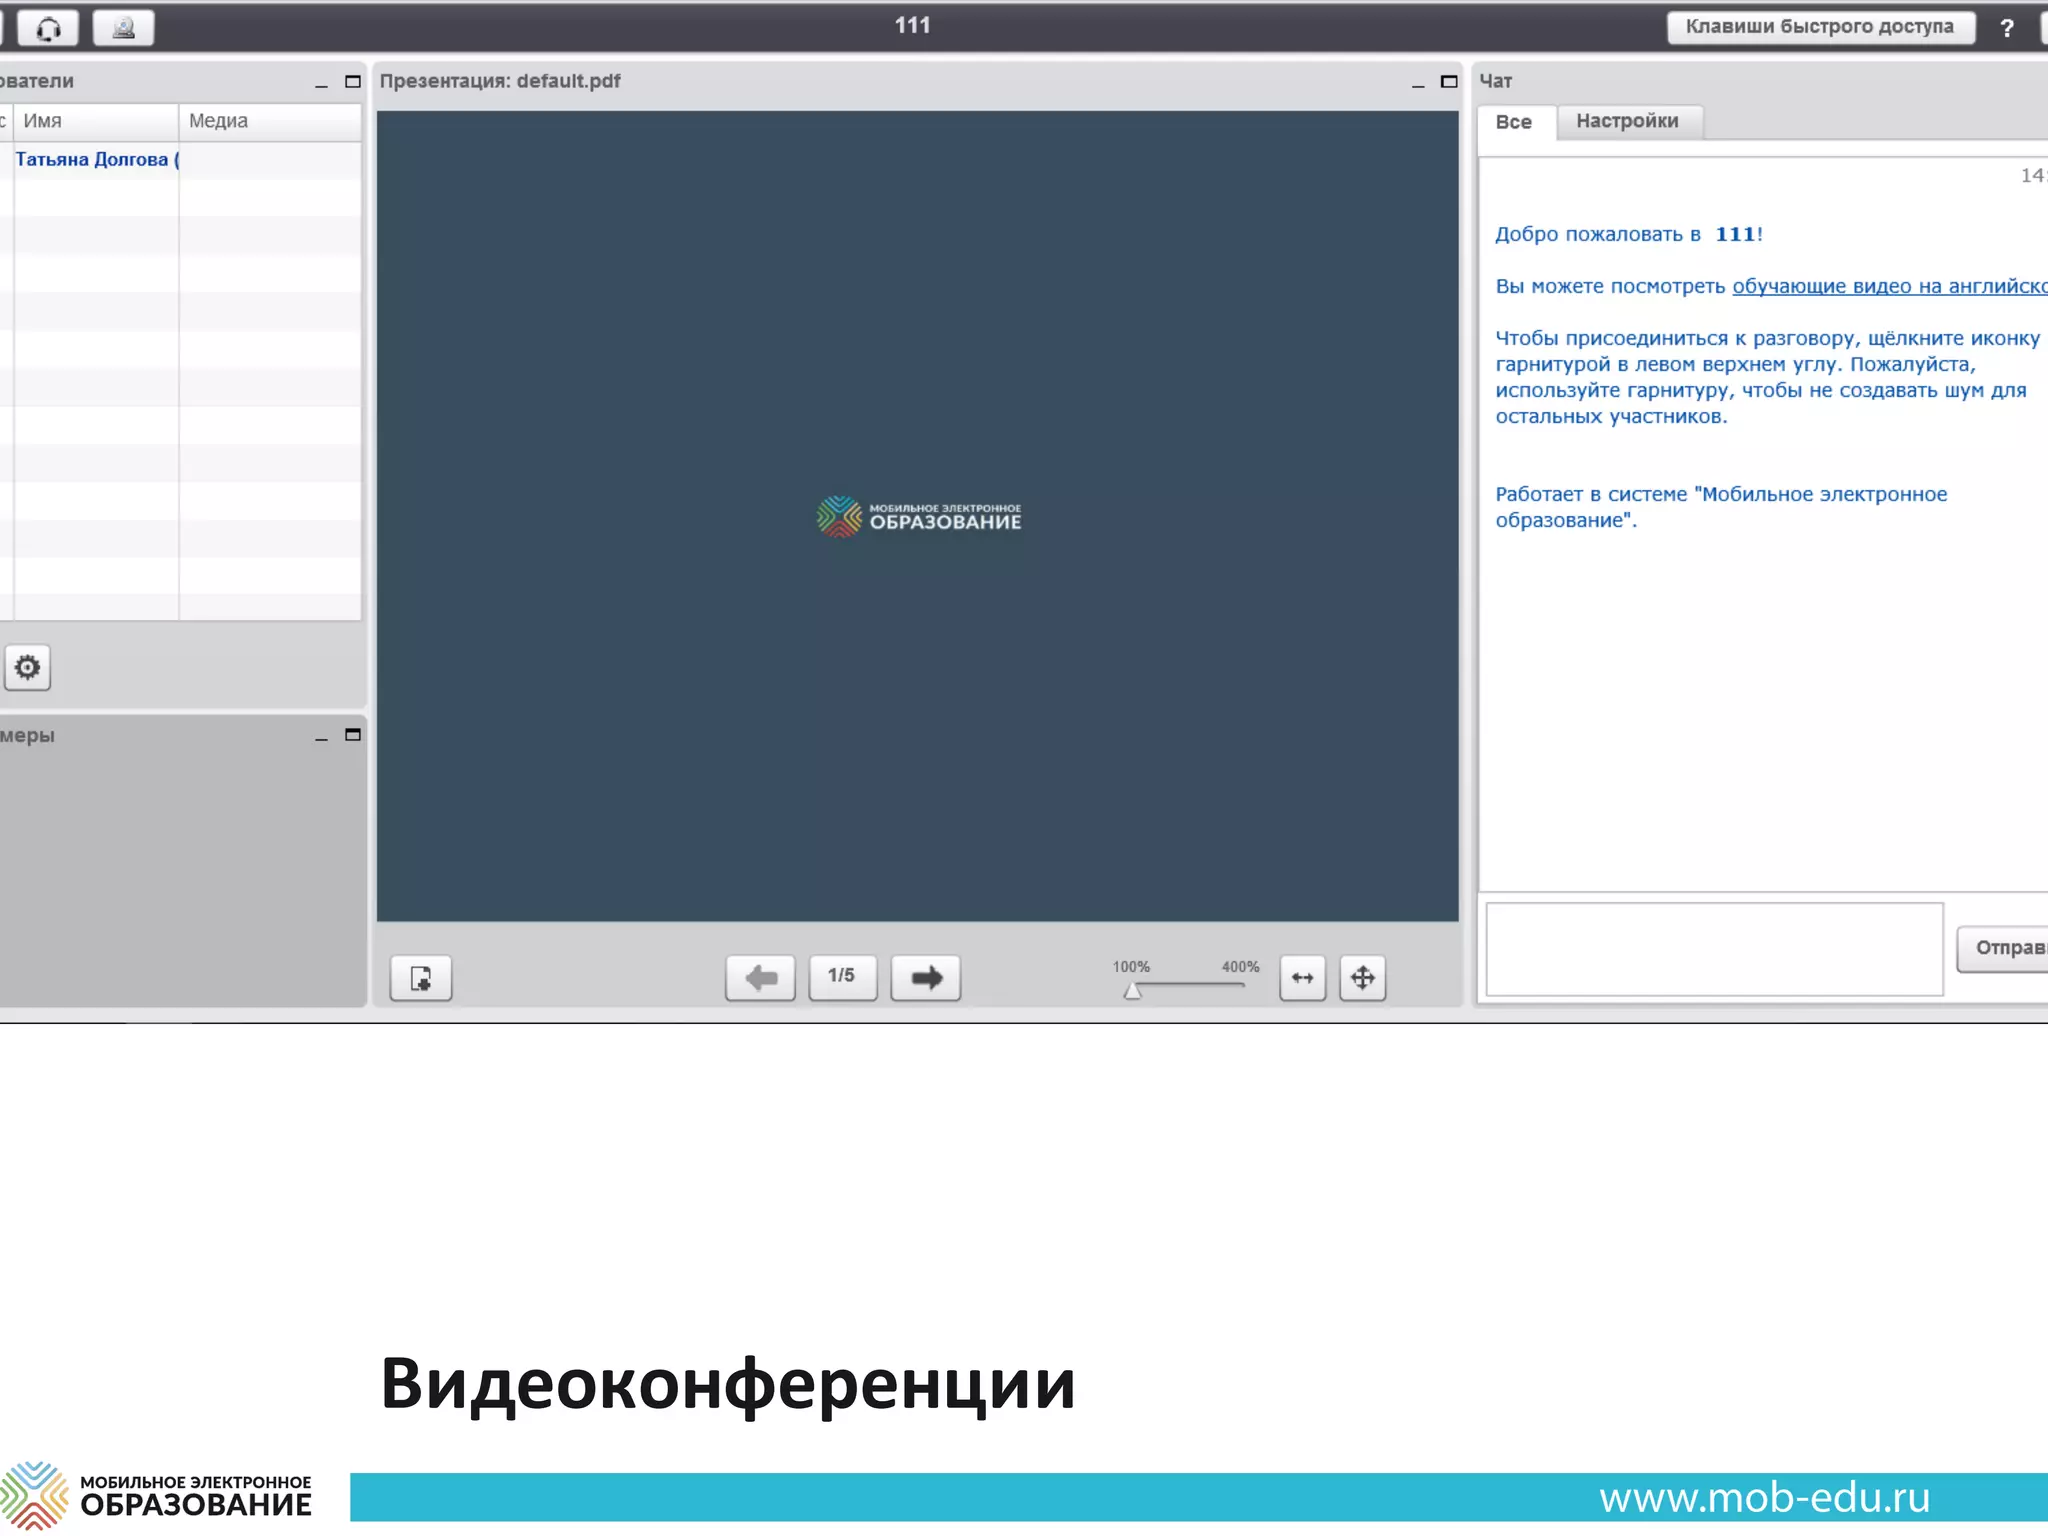Maximize the webcams panel
The width and height of the screenshot is (2048, 1536).
pyautogui.click(x=353, y=735)
